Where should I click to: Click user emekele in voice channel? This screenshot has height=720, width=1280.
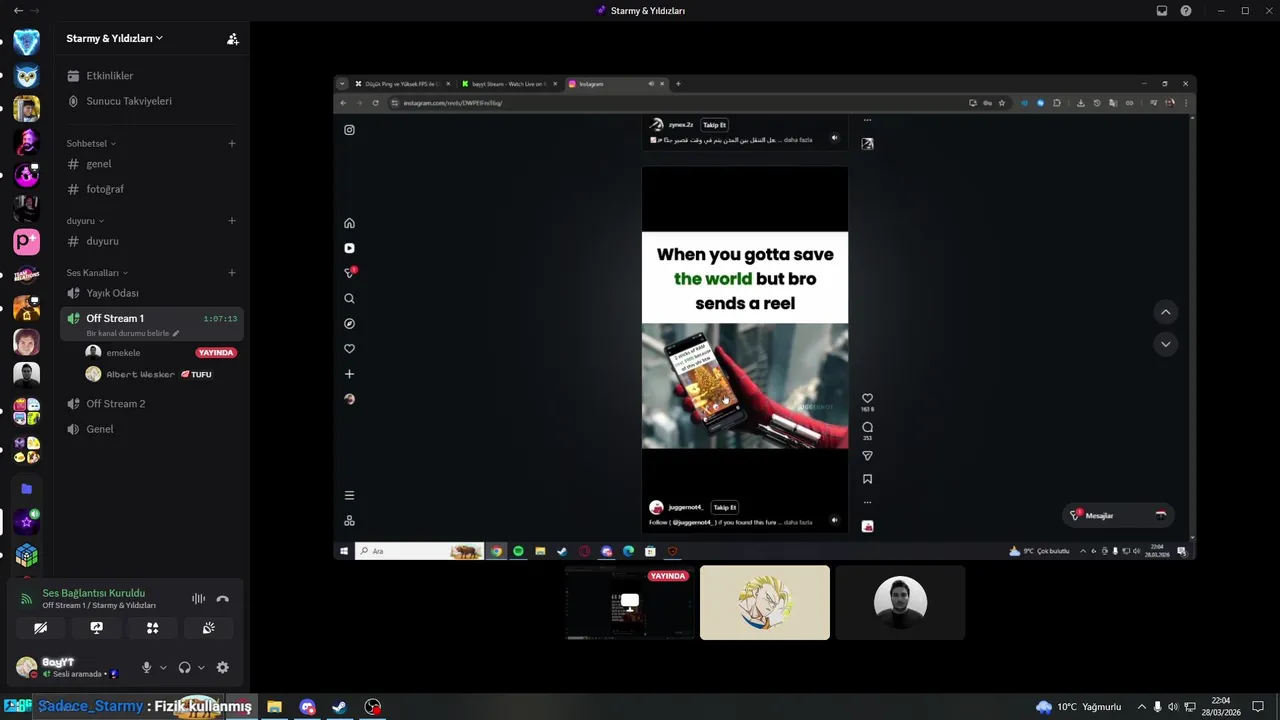click(x=123, y=353)
